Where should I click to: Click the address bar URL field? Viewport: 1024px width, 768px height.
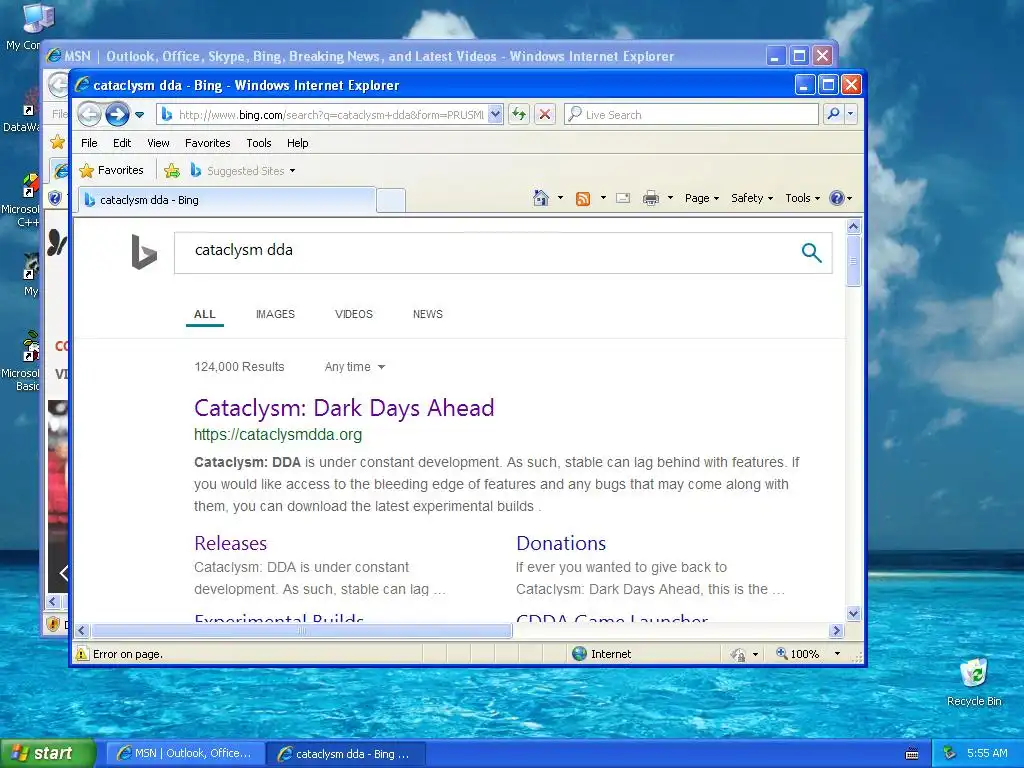pyautogui.click(x=330, y=114)
